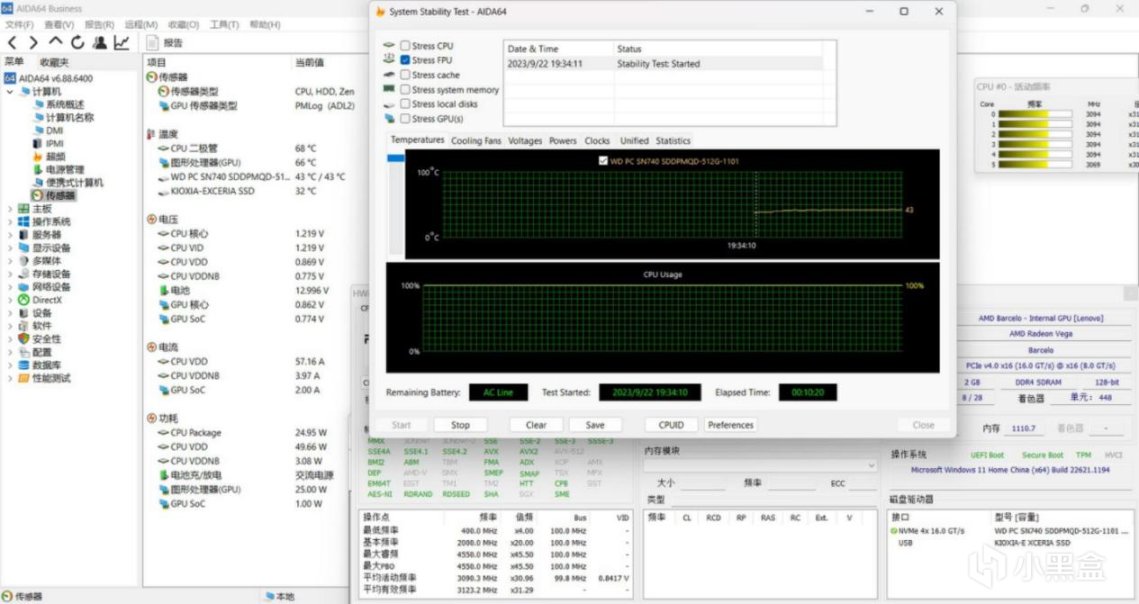Open the 工具(T) menu

(x=224, y=25)
